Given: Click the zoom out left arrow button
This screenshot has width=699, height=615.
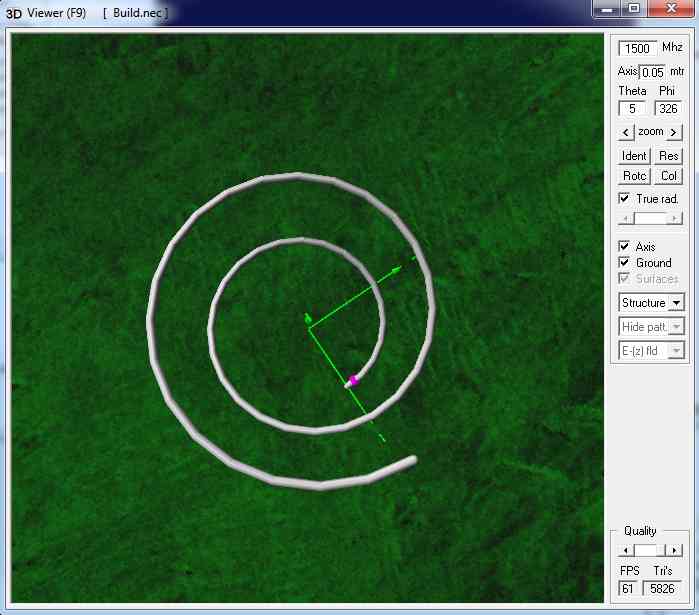Looking at the screenshot, I should 625,132.
